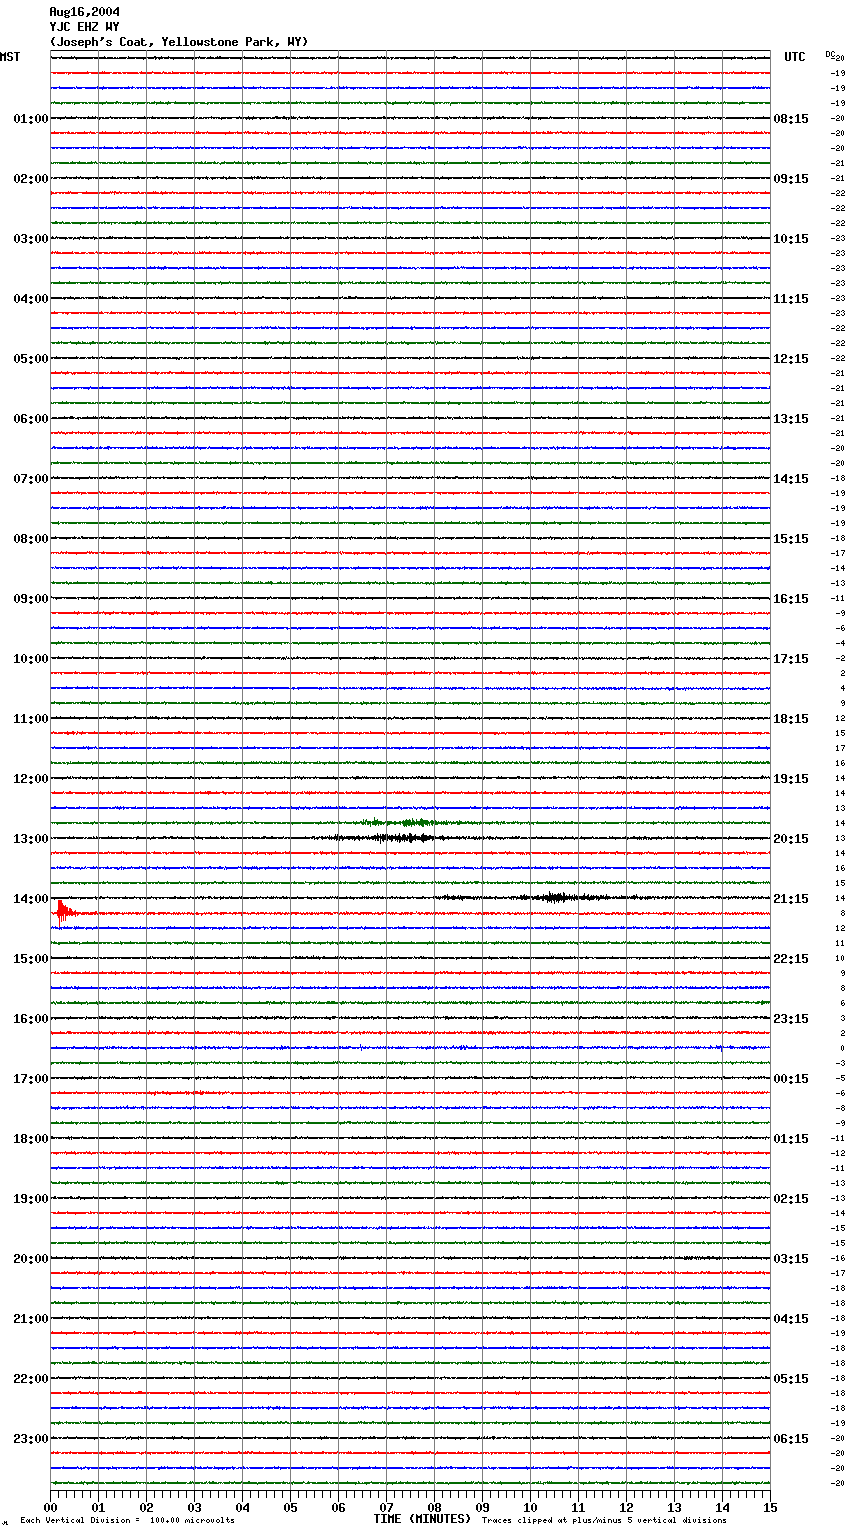Click the 20:15 UTC time label
The width and height of the screenshot is (850, 1534).
click(791, 839)
